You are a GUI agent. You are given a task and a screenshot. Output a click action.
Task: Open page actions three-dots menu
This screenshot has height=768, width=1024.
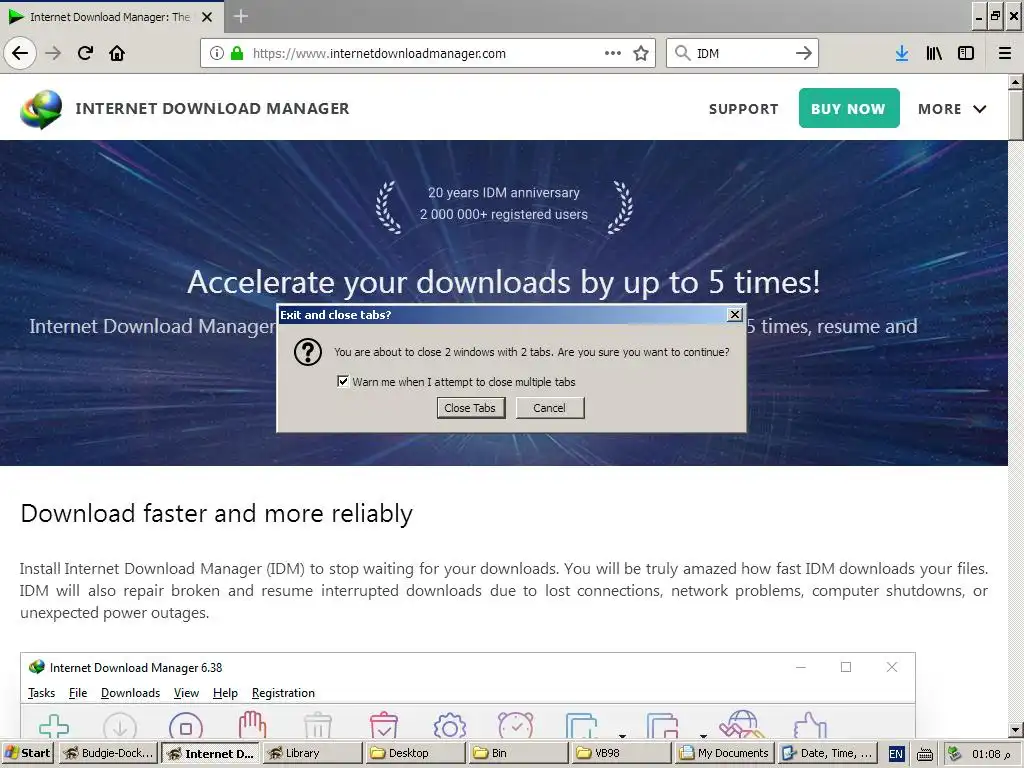point(613,53)
